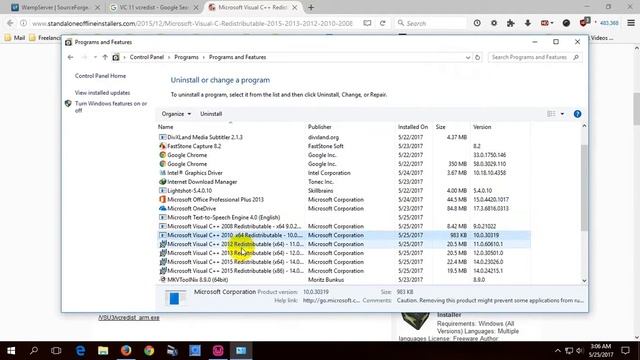Click the Firefox downloads arrow icon

[528, 23]
